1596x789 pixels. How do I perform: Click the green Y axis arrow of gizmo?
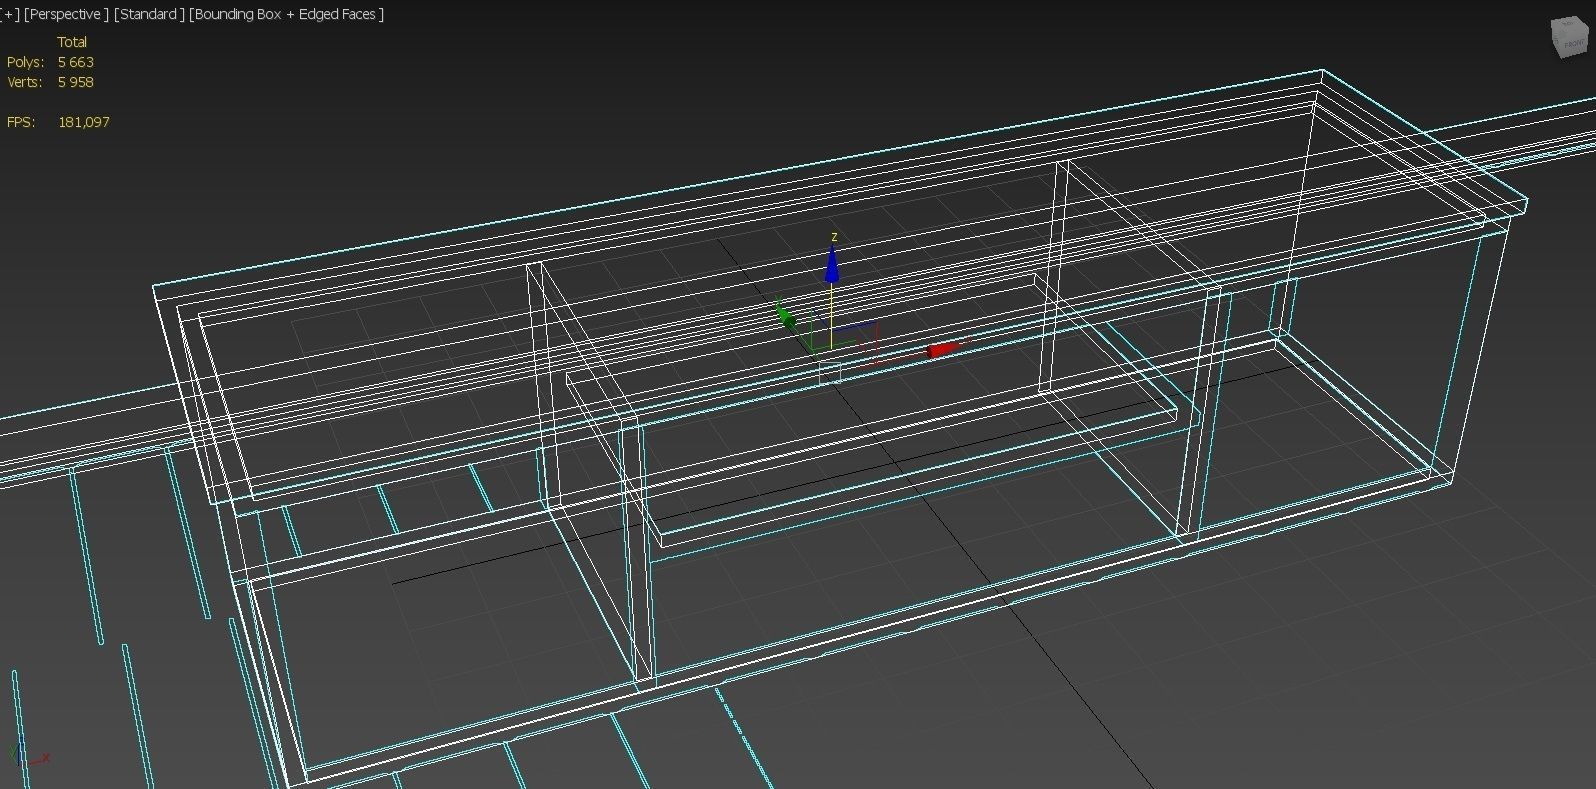tap(786, 317)
